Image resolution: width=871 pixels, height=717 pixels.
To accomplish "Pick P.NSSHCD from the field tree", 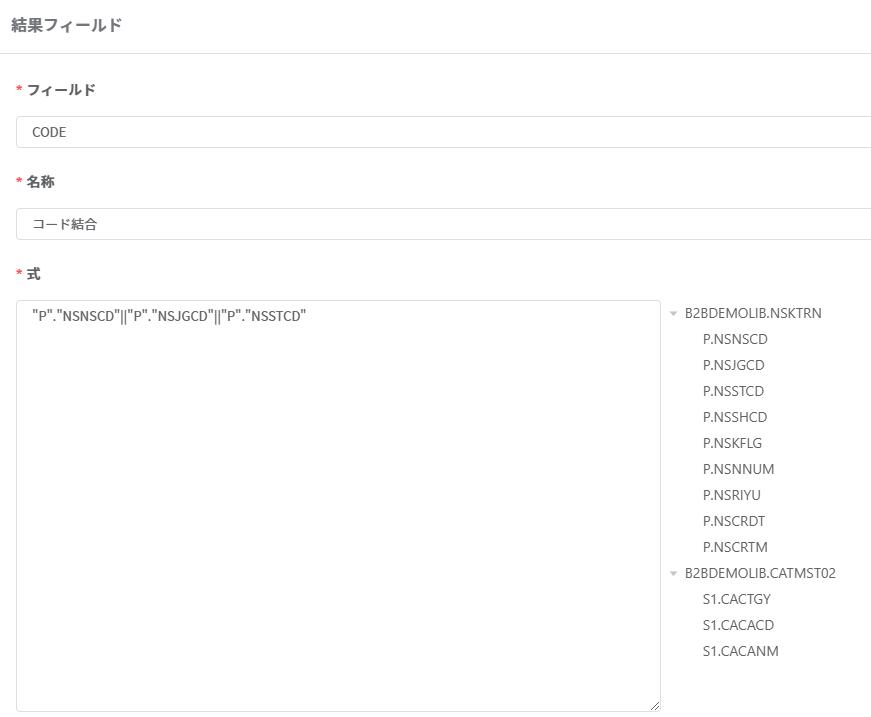I will (x=734, y=417).
